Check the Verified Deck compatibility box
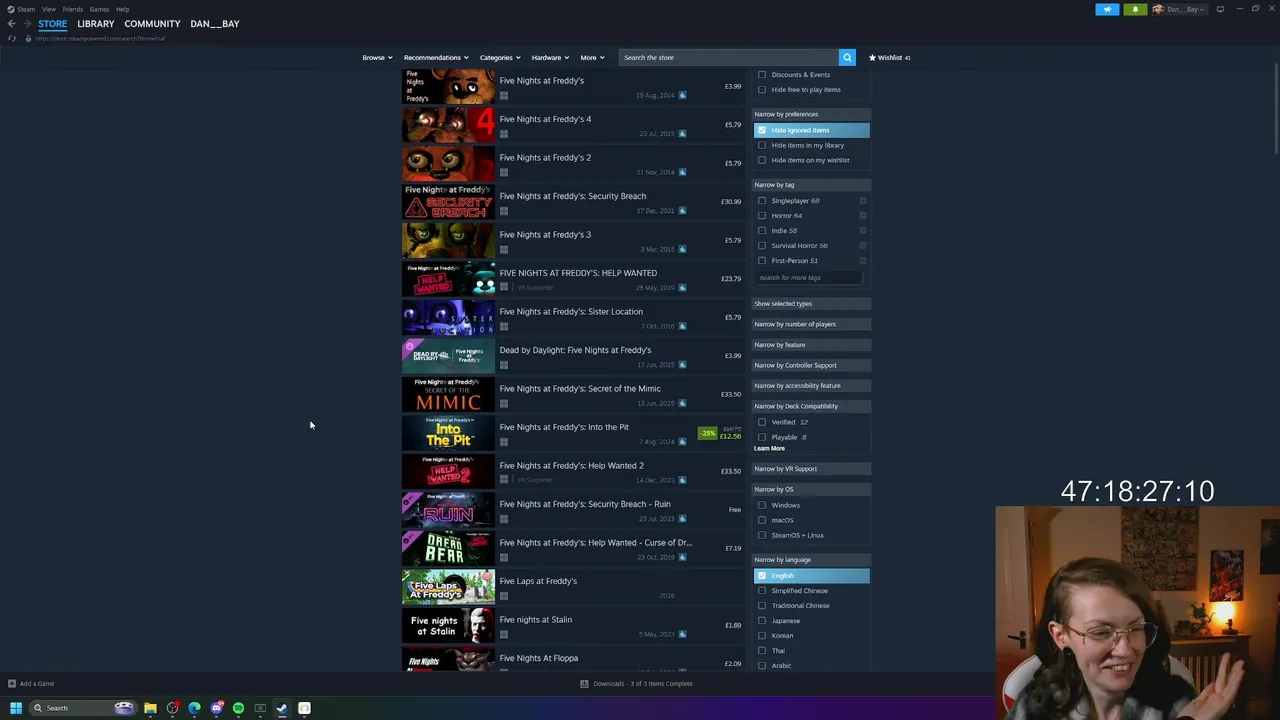 762,422
